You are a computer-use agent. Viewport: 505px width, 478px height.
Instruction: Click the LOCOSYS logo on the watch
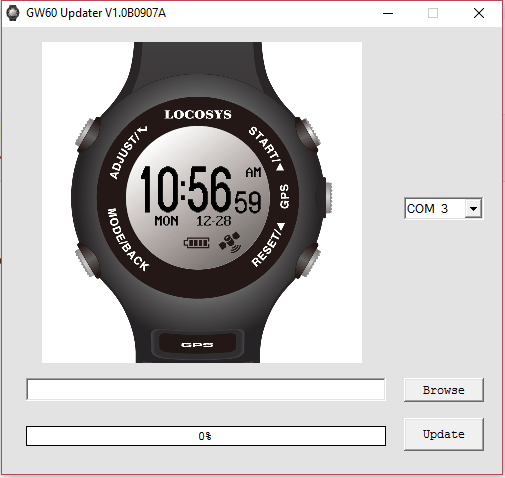coord(198,115)
